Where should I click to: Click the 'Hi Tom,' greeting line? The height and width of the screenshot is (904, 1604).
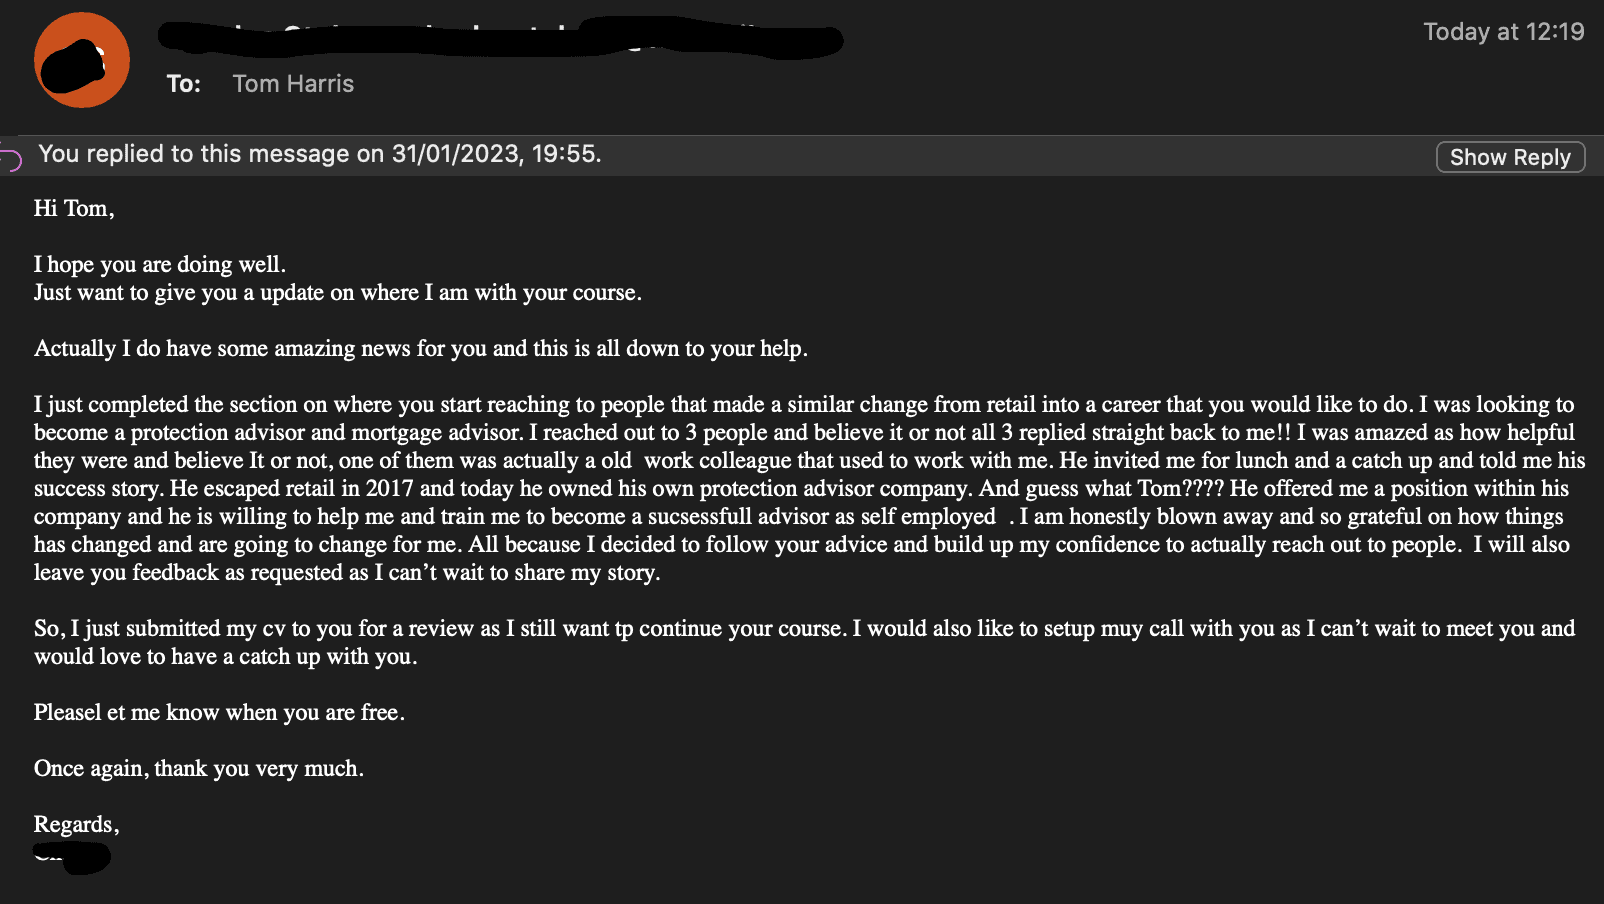click(74, 208)
